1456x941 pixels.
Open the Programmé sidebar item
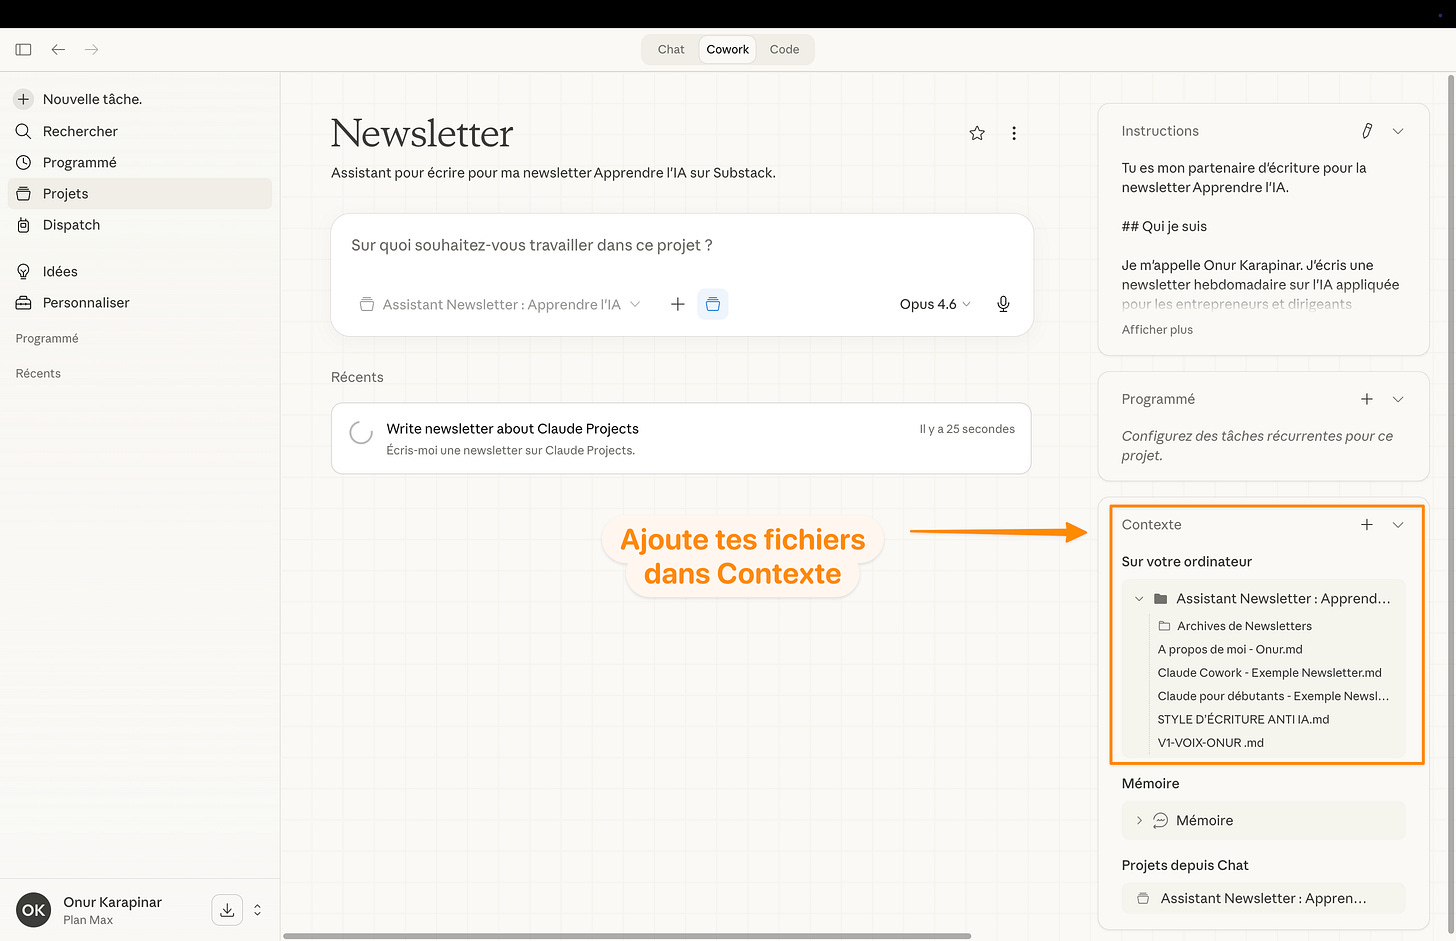tap(140, 162)
